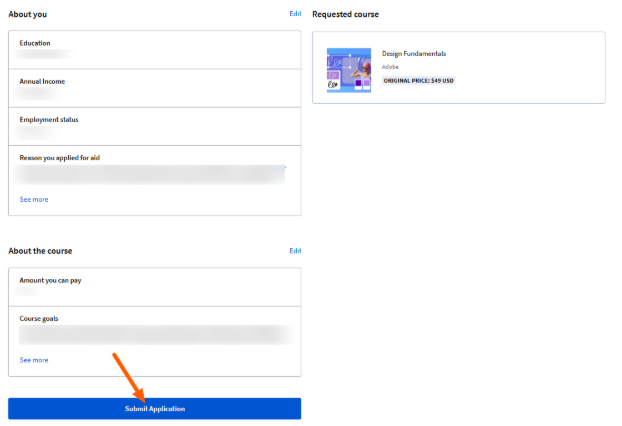Screen dimensions: 622x426
Task: Click the ORIGINAL PRICE: $49 USD badge
Action: pos(419,81)
